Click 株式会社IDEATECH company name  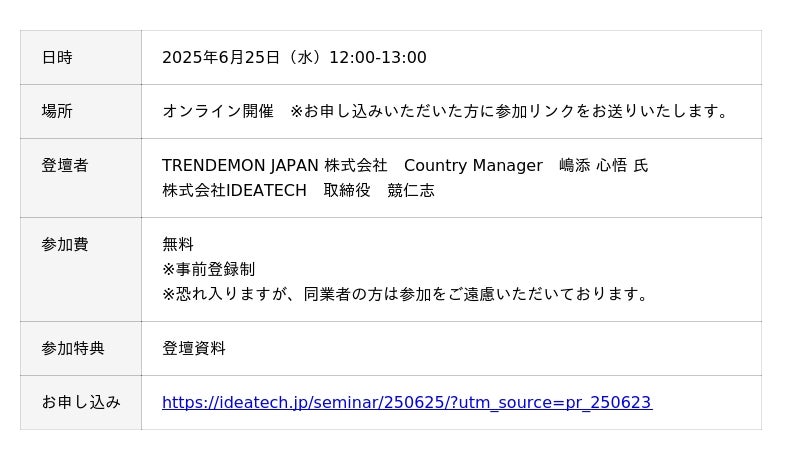pos(234,190)
